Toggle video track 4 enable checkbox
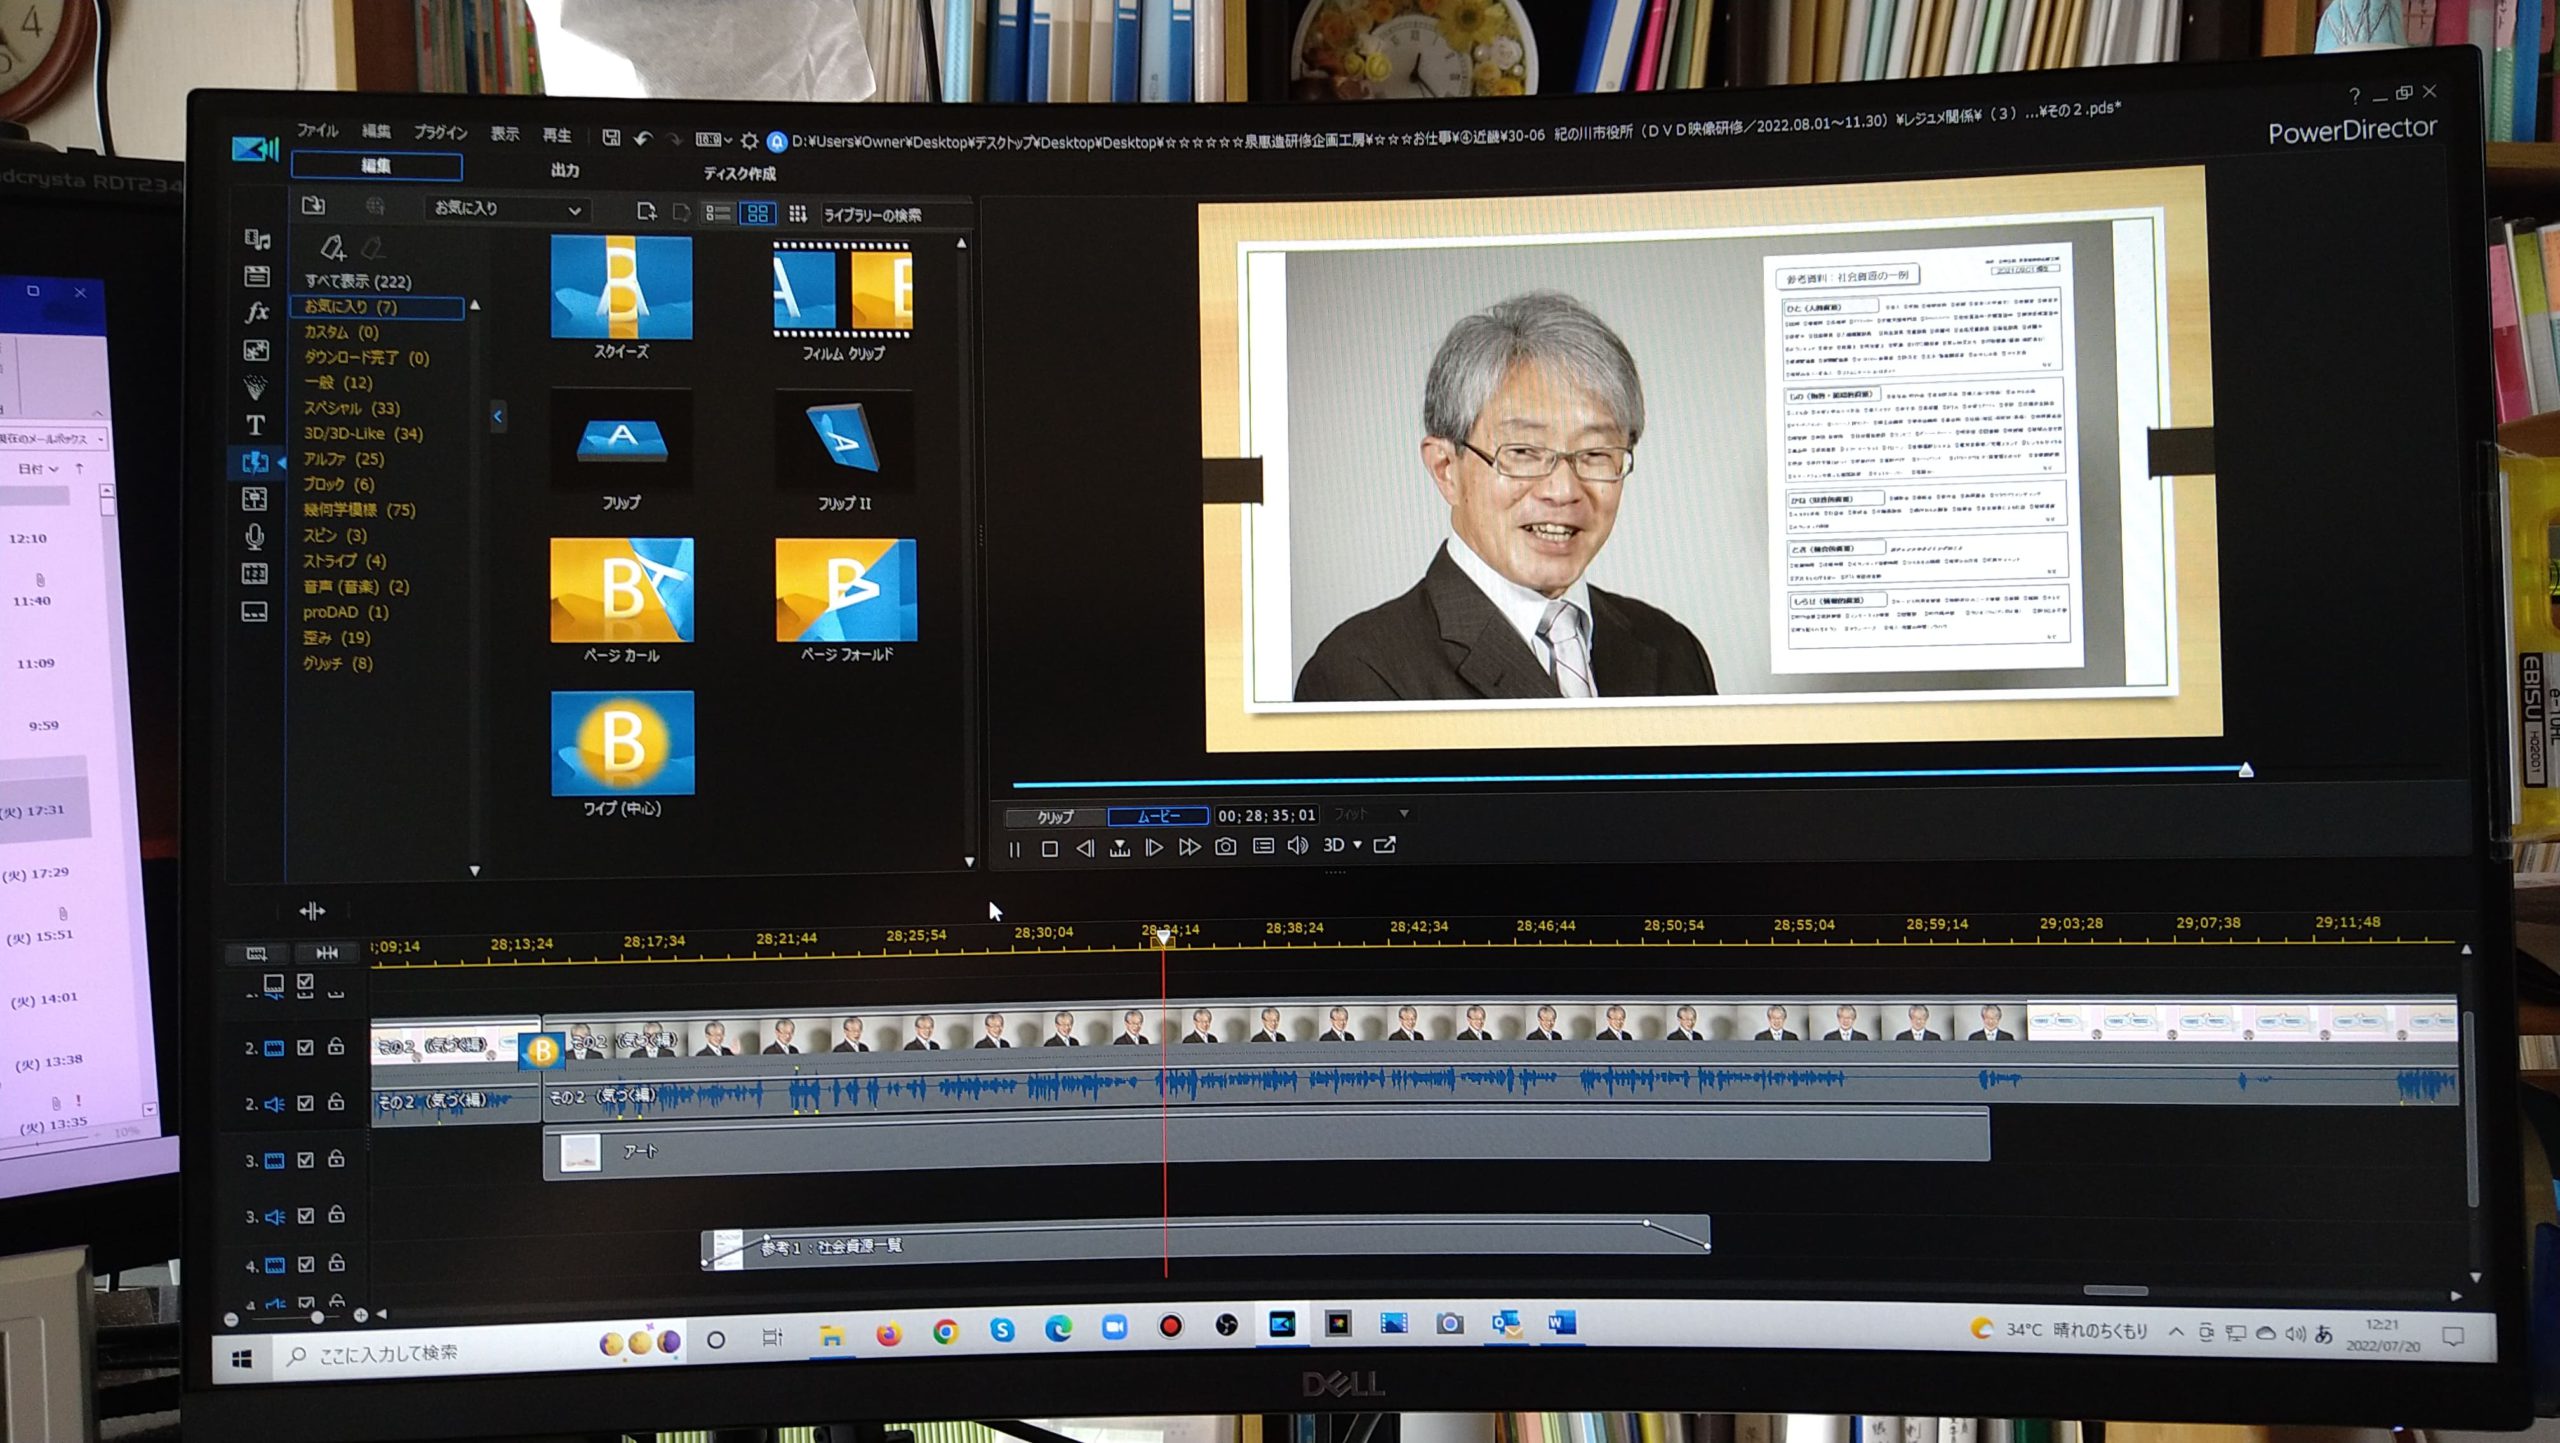This screenshot has height=1443, width=2560. point(306,1264)
